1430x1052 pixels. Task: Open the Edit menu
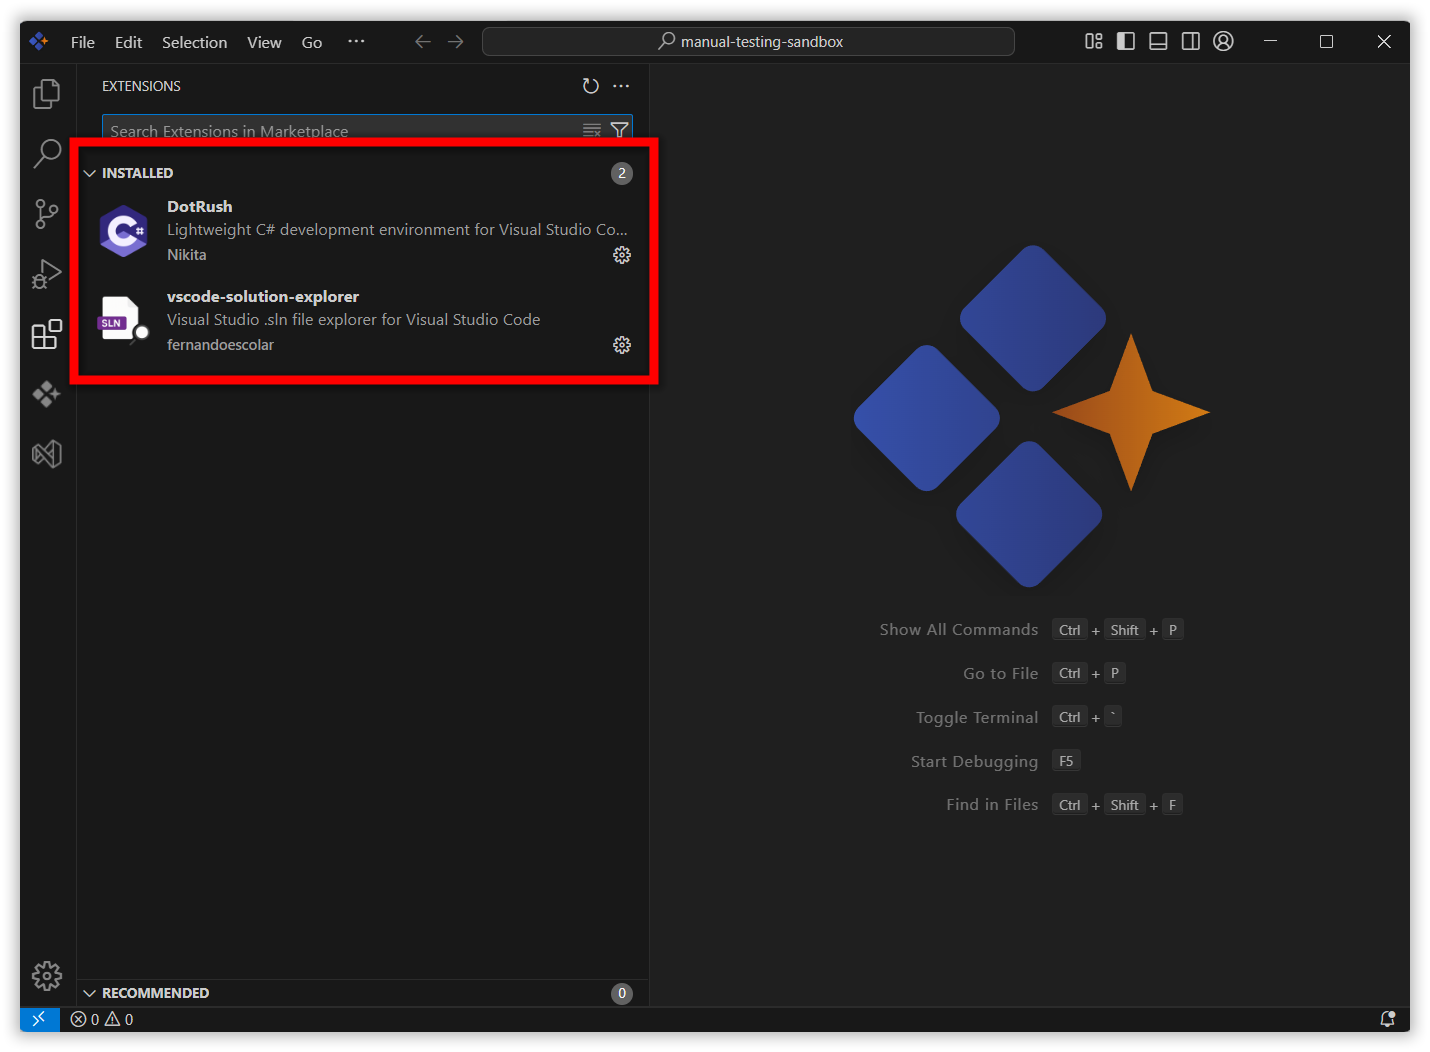click(128, 42)
